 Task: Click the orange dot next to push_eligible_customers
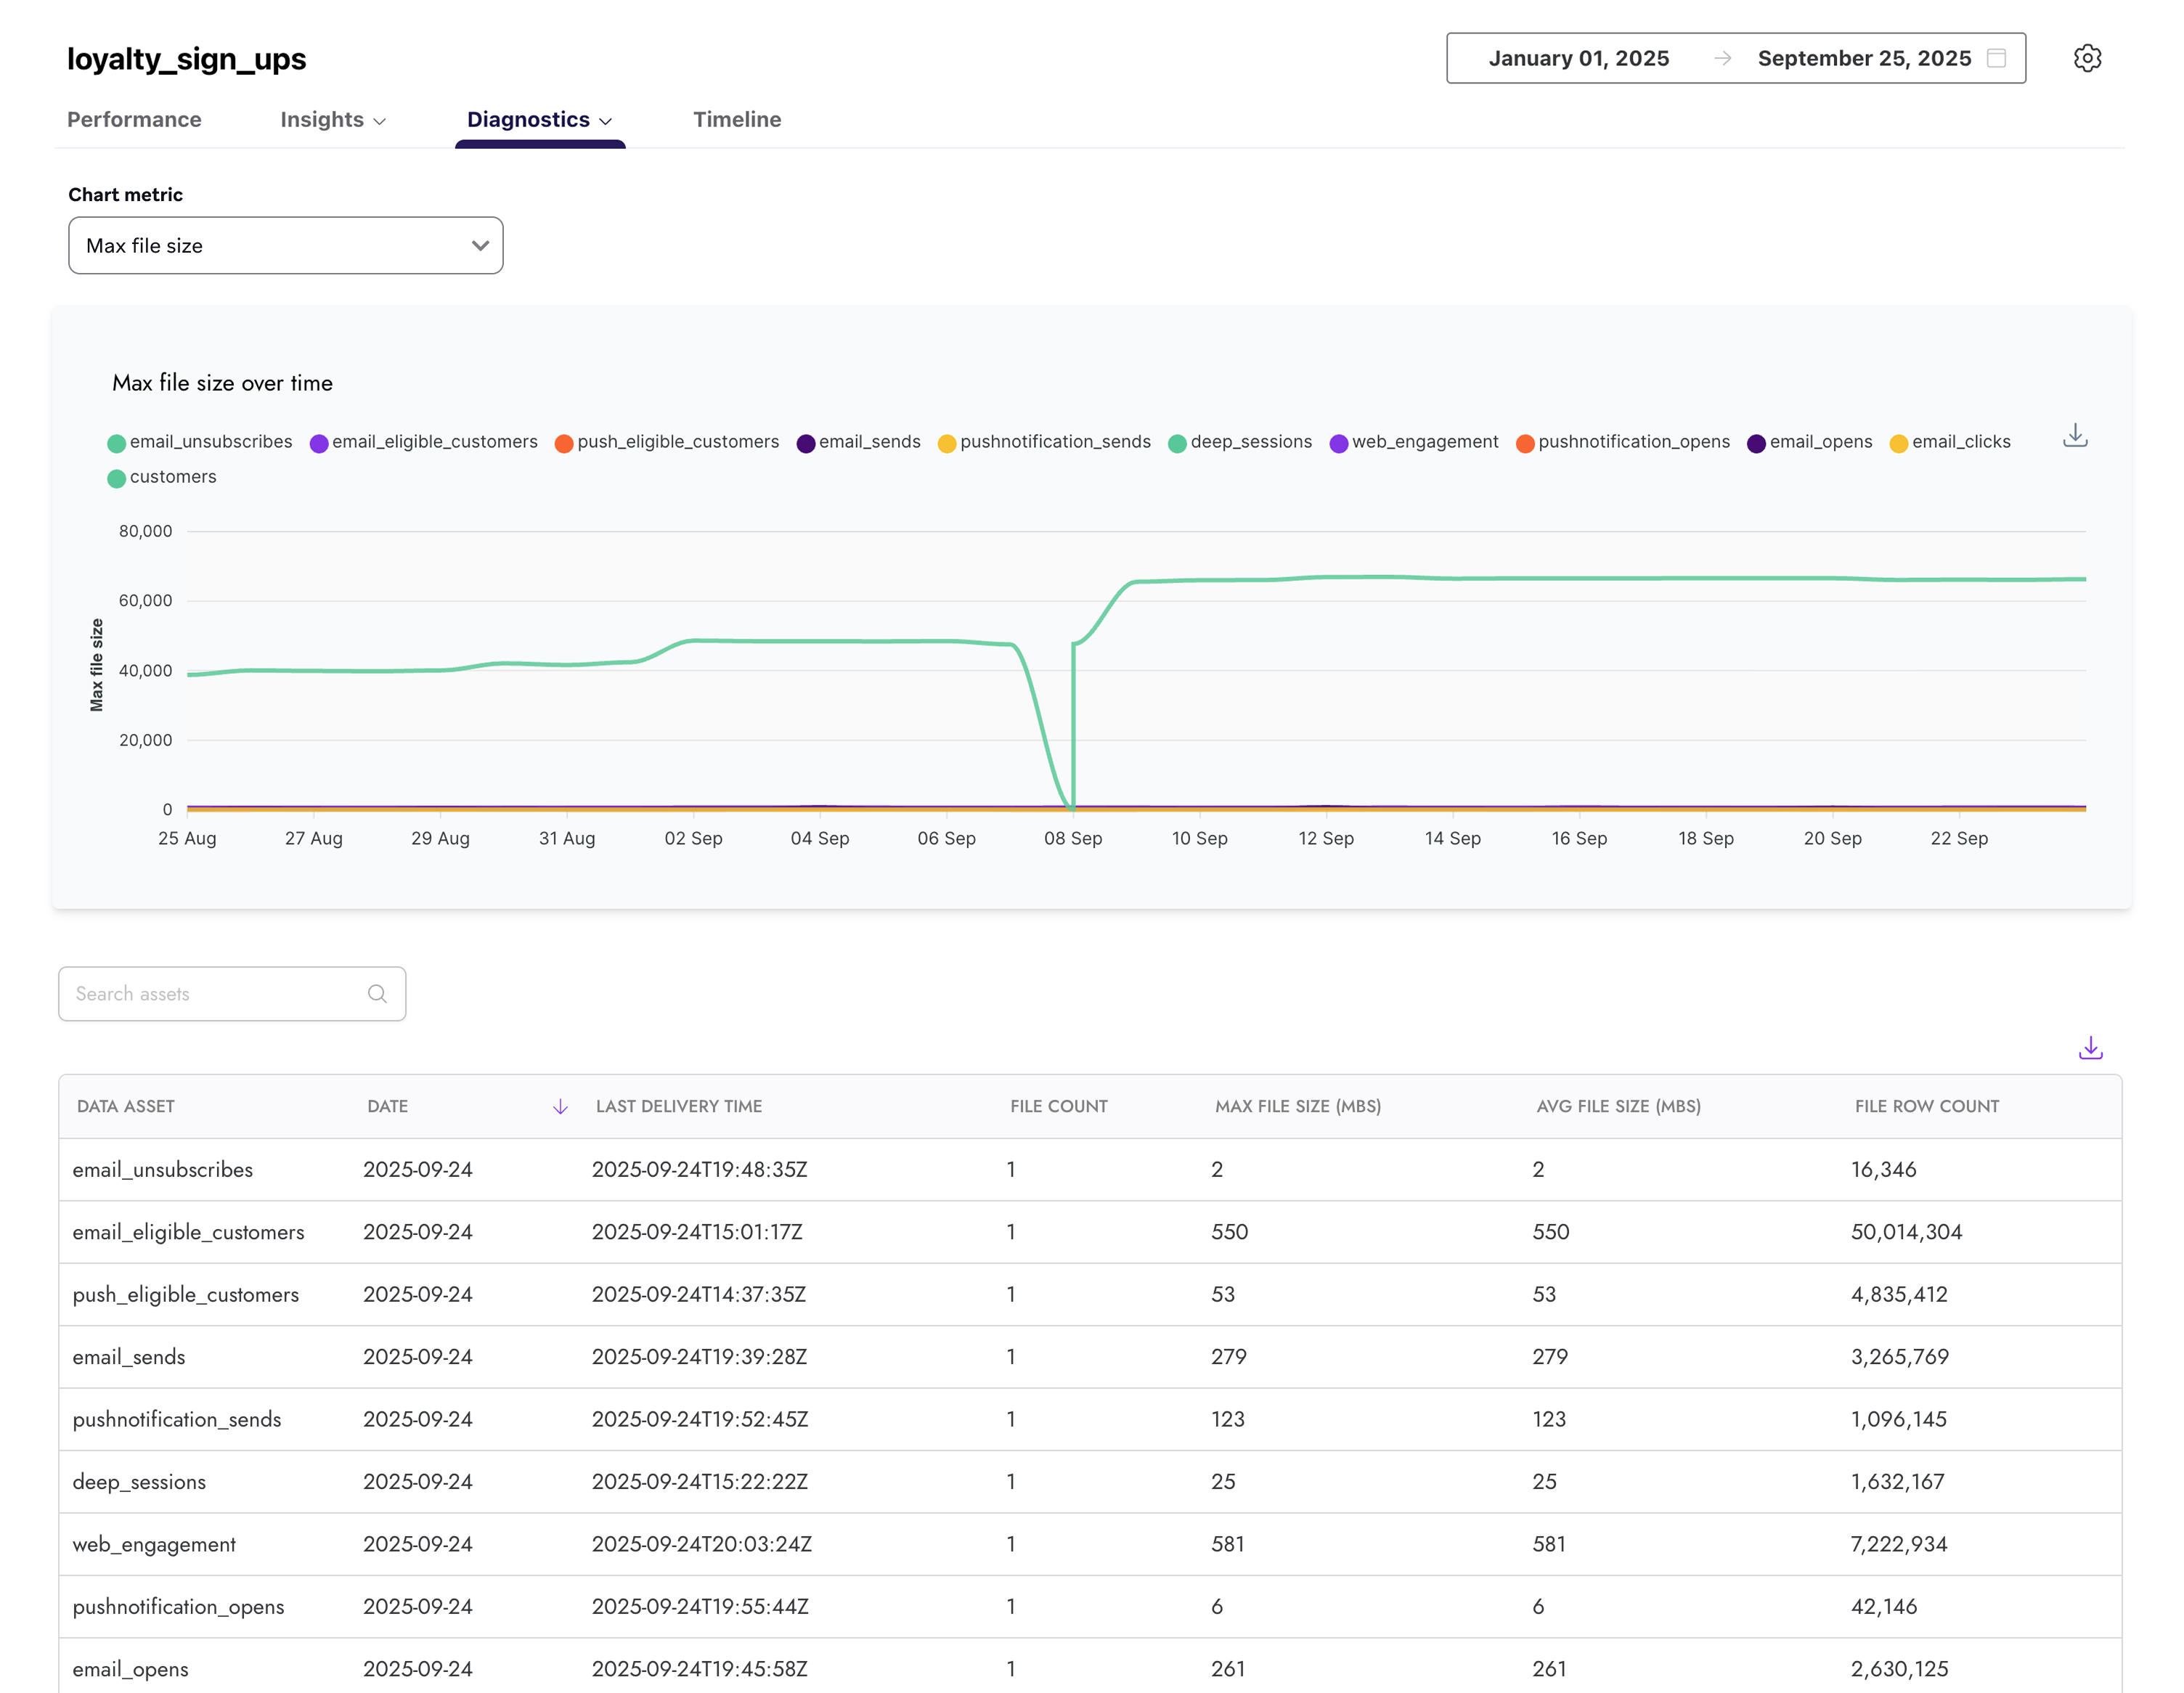point(565,441)
